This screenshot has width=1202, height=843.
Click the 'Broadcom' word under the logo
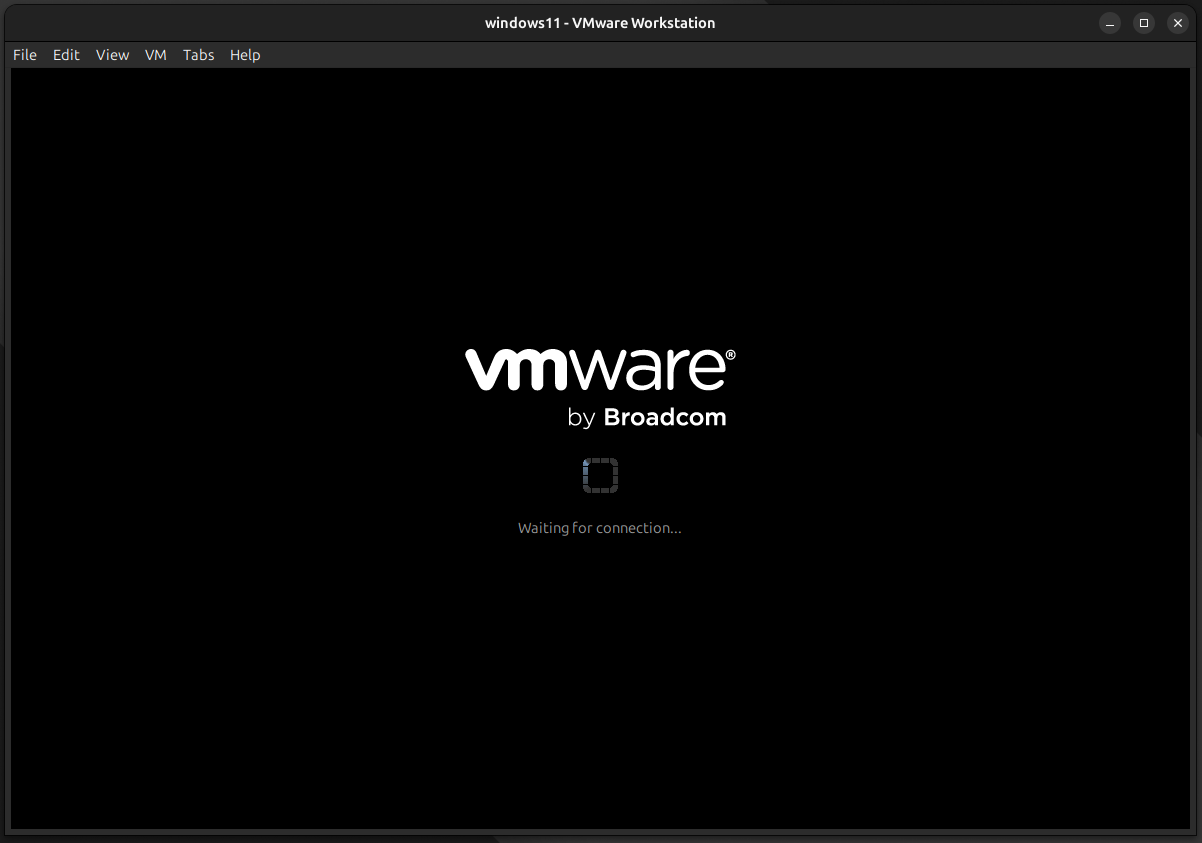[x=665, y=417]
